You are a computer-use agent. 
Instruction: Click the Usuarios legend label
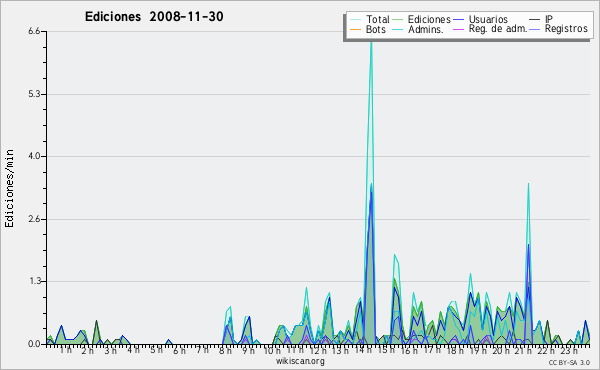point(488,19)
